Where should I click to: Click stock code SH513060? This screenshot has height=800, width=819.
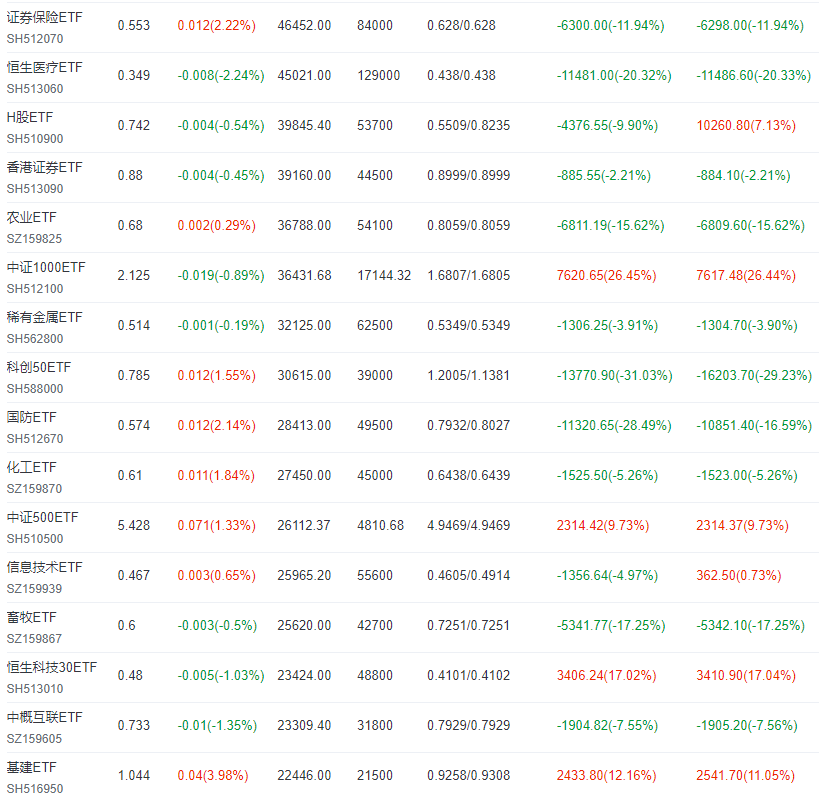point(35,89)
